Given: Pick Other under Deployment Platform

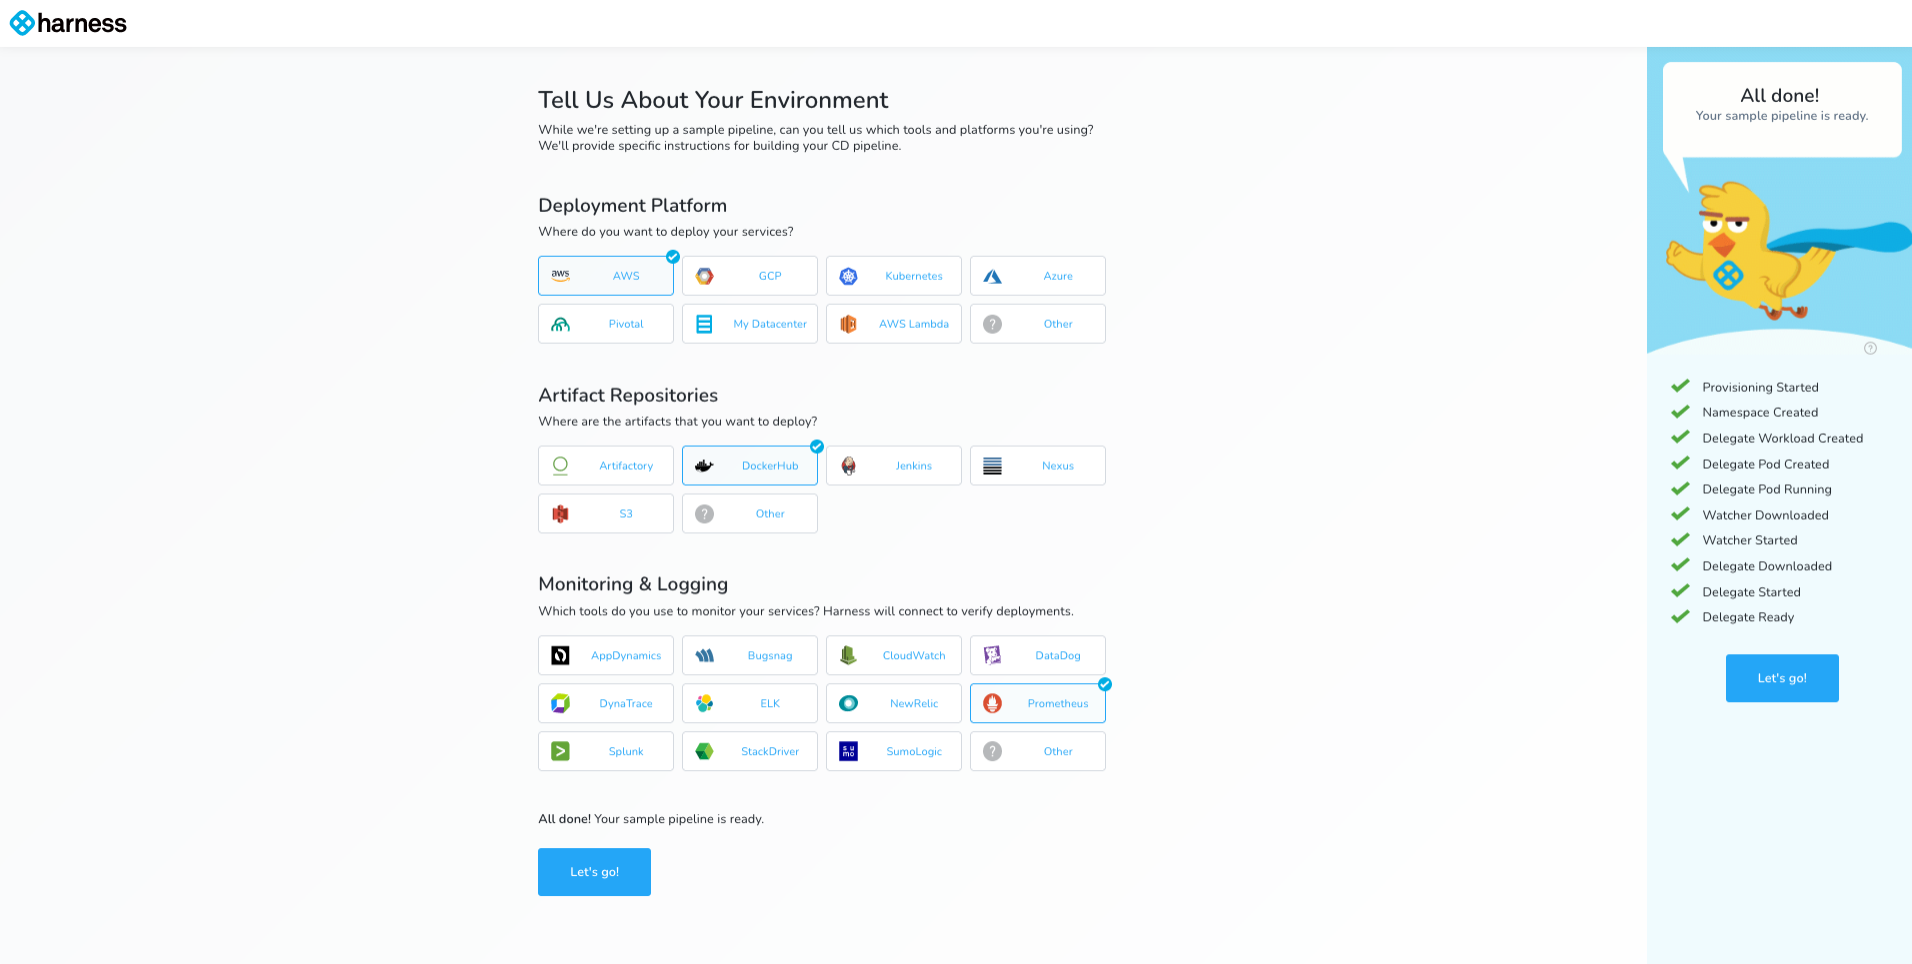Looking at the screenshot, I should coord(1038,324).
